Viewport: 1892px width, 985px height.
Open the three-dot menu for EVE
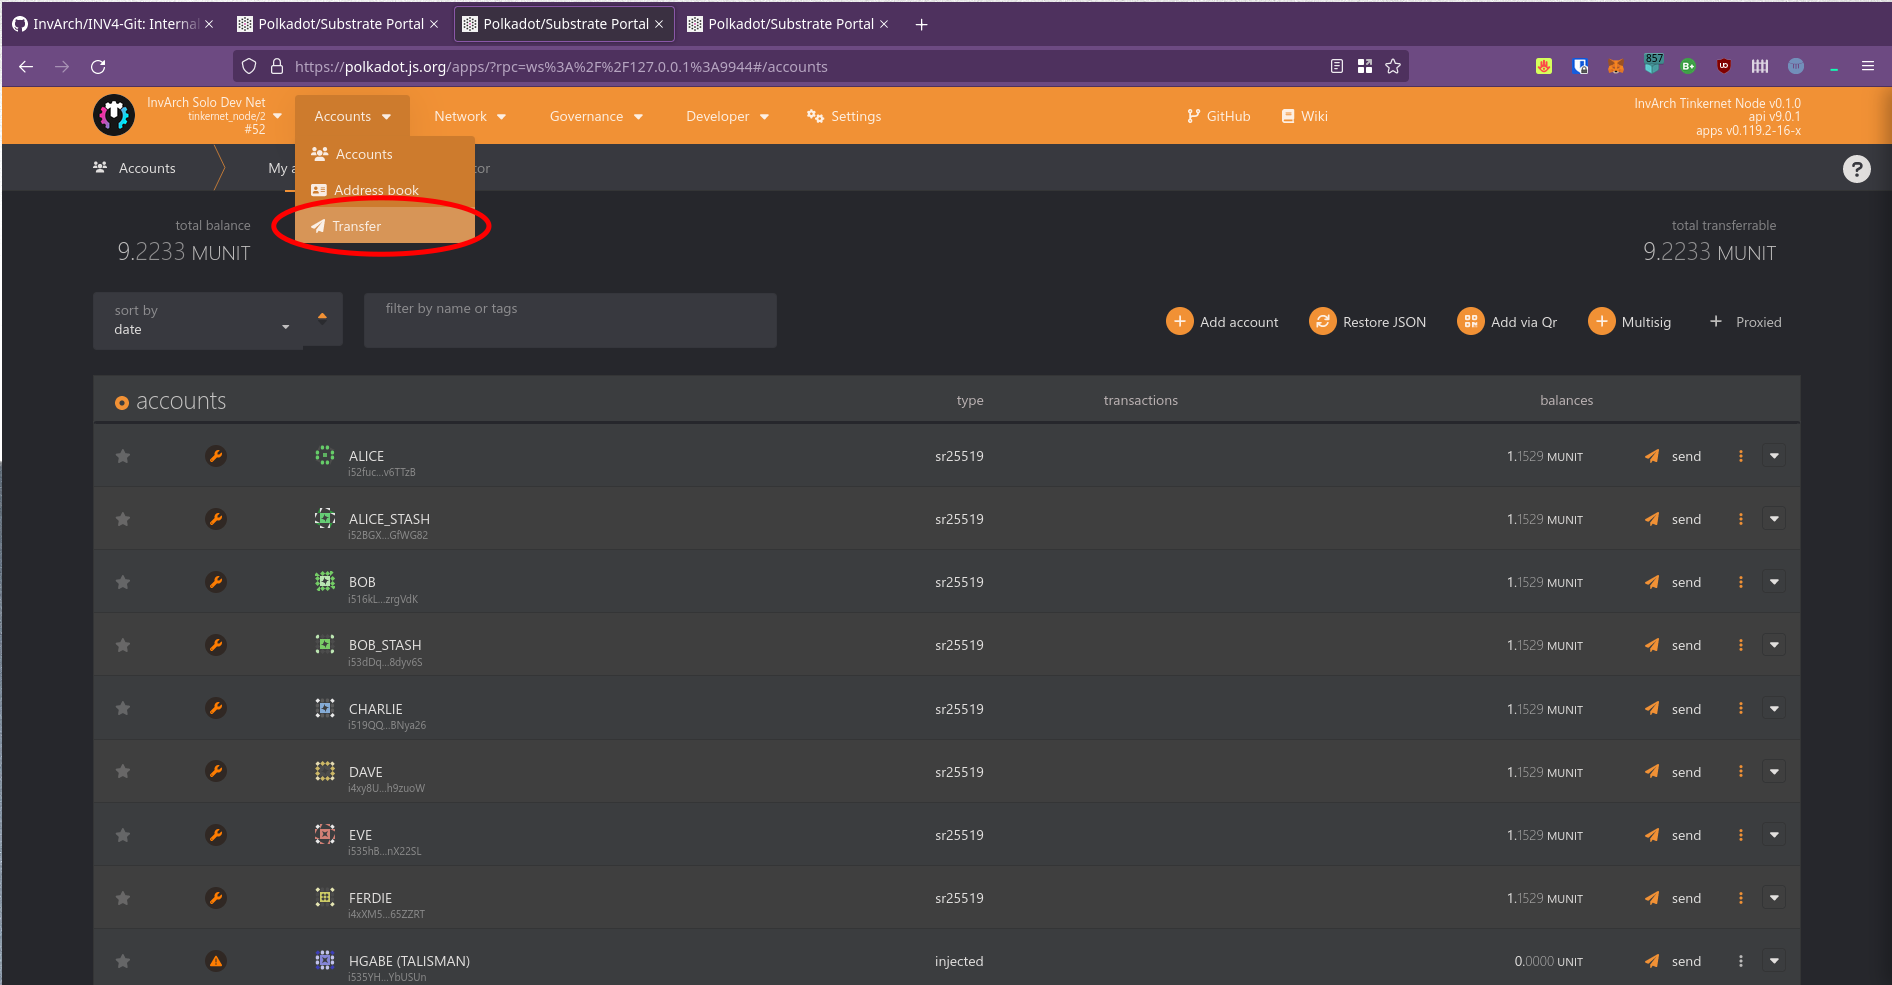point(1740,835)
